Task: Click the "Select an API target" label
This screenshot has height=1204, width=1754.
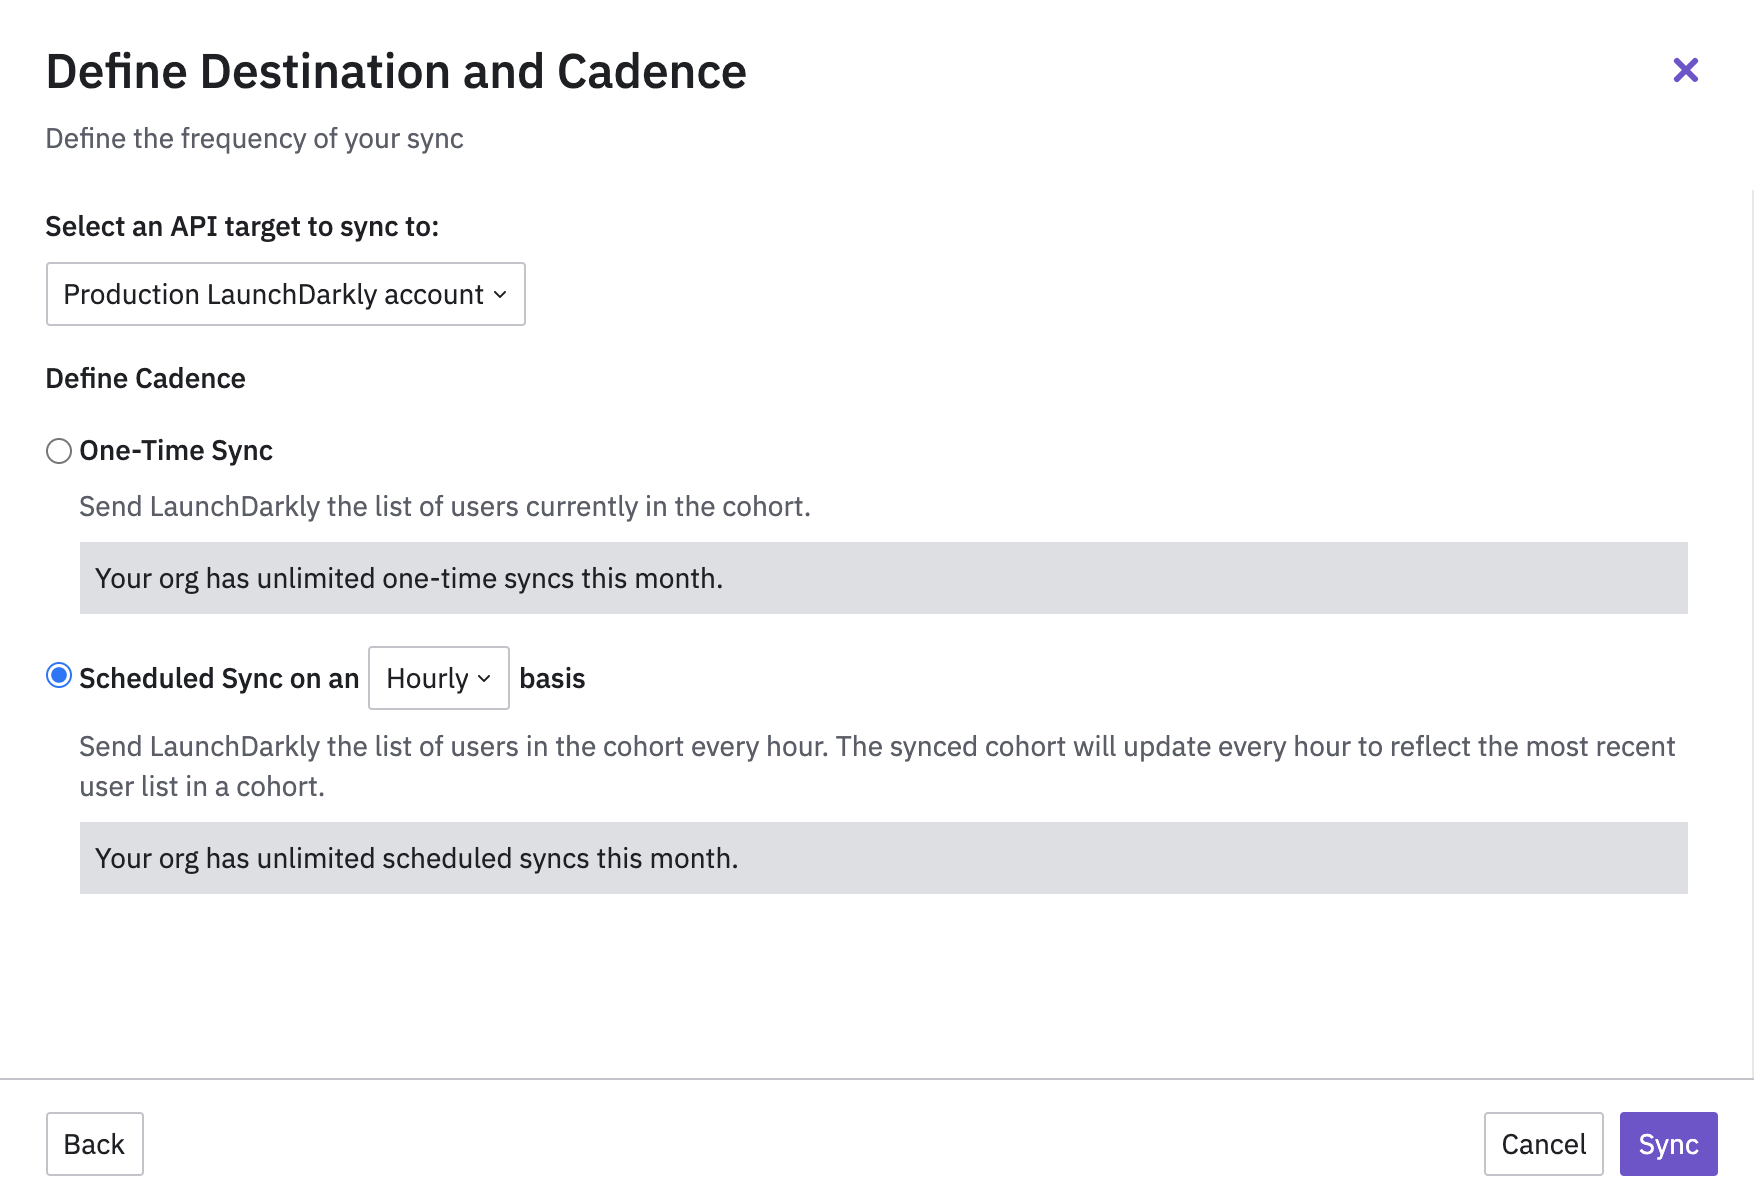Action: click(242, 227)
